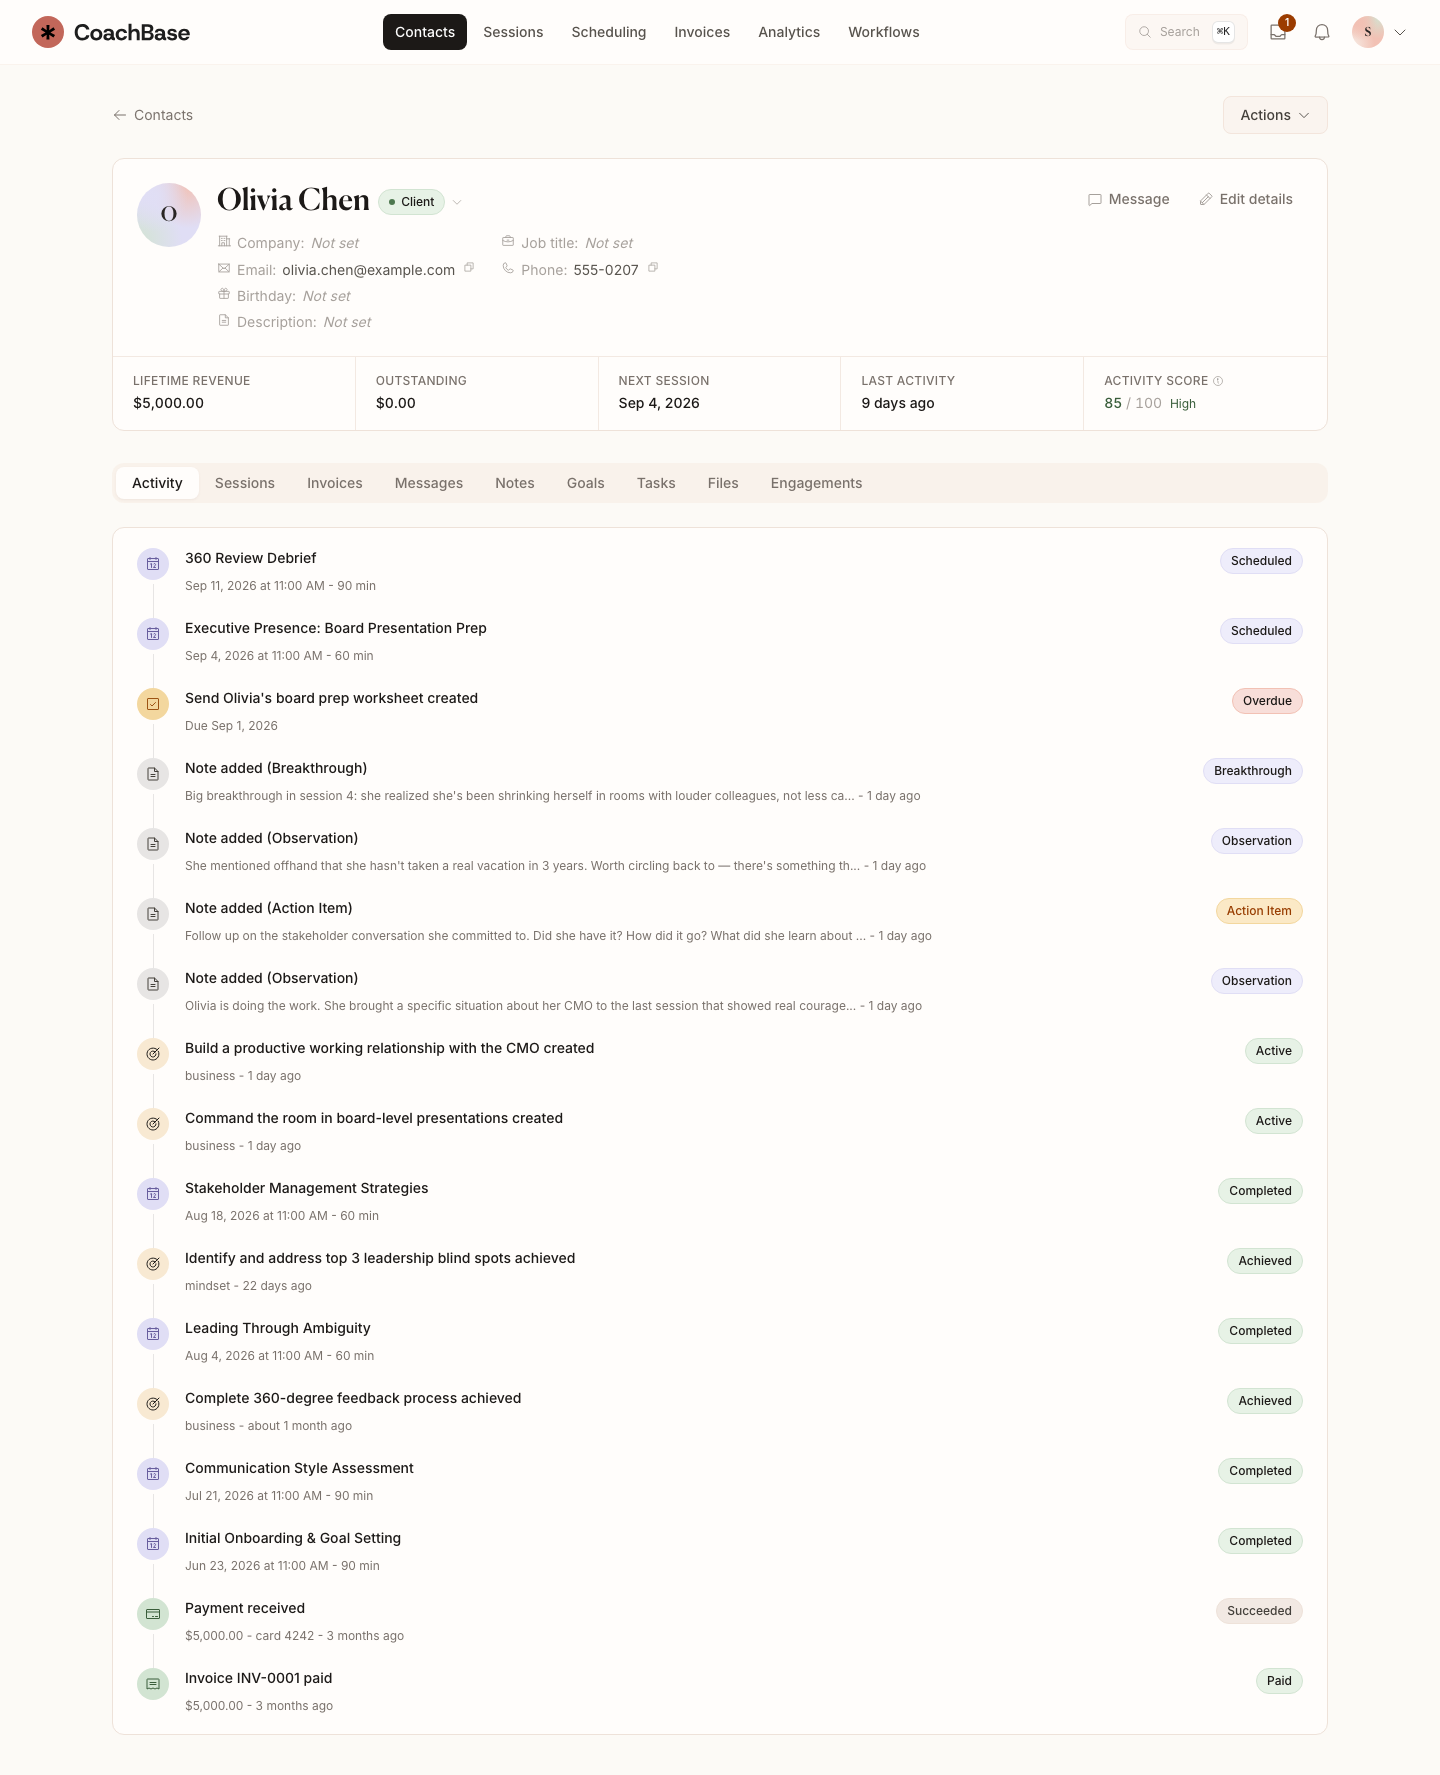Viewport: 1440px width, 1775px height.
Task: Switch to the Files tab
Action: [x=723, y=483]
